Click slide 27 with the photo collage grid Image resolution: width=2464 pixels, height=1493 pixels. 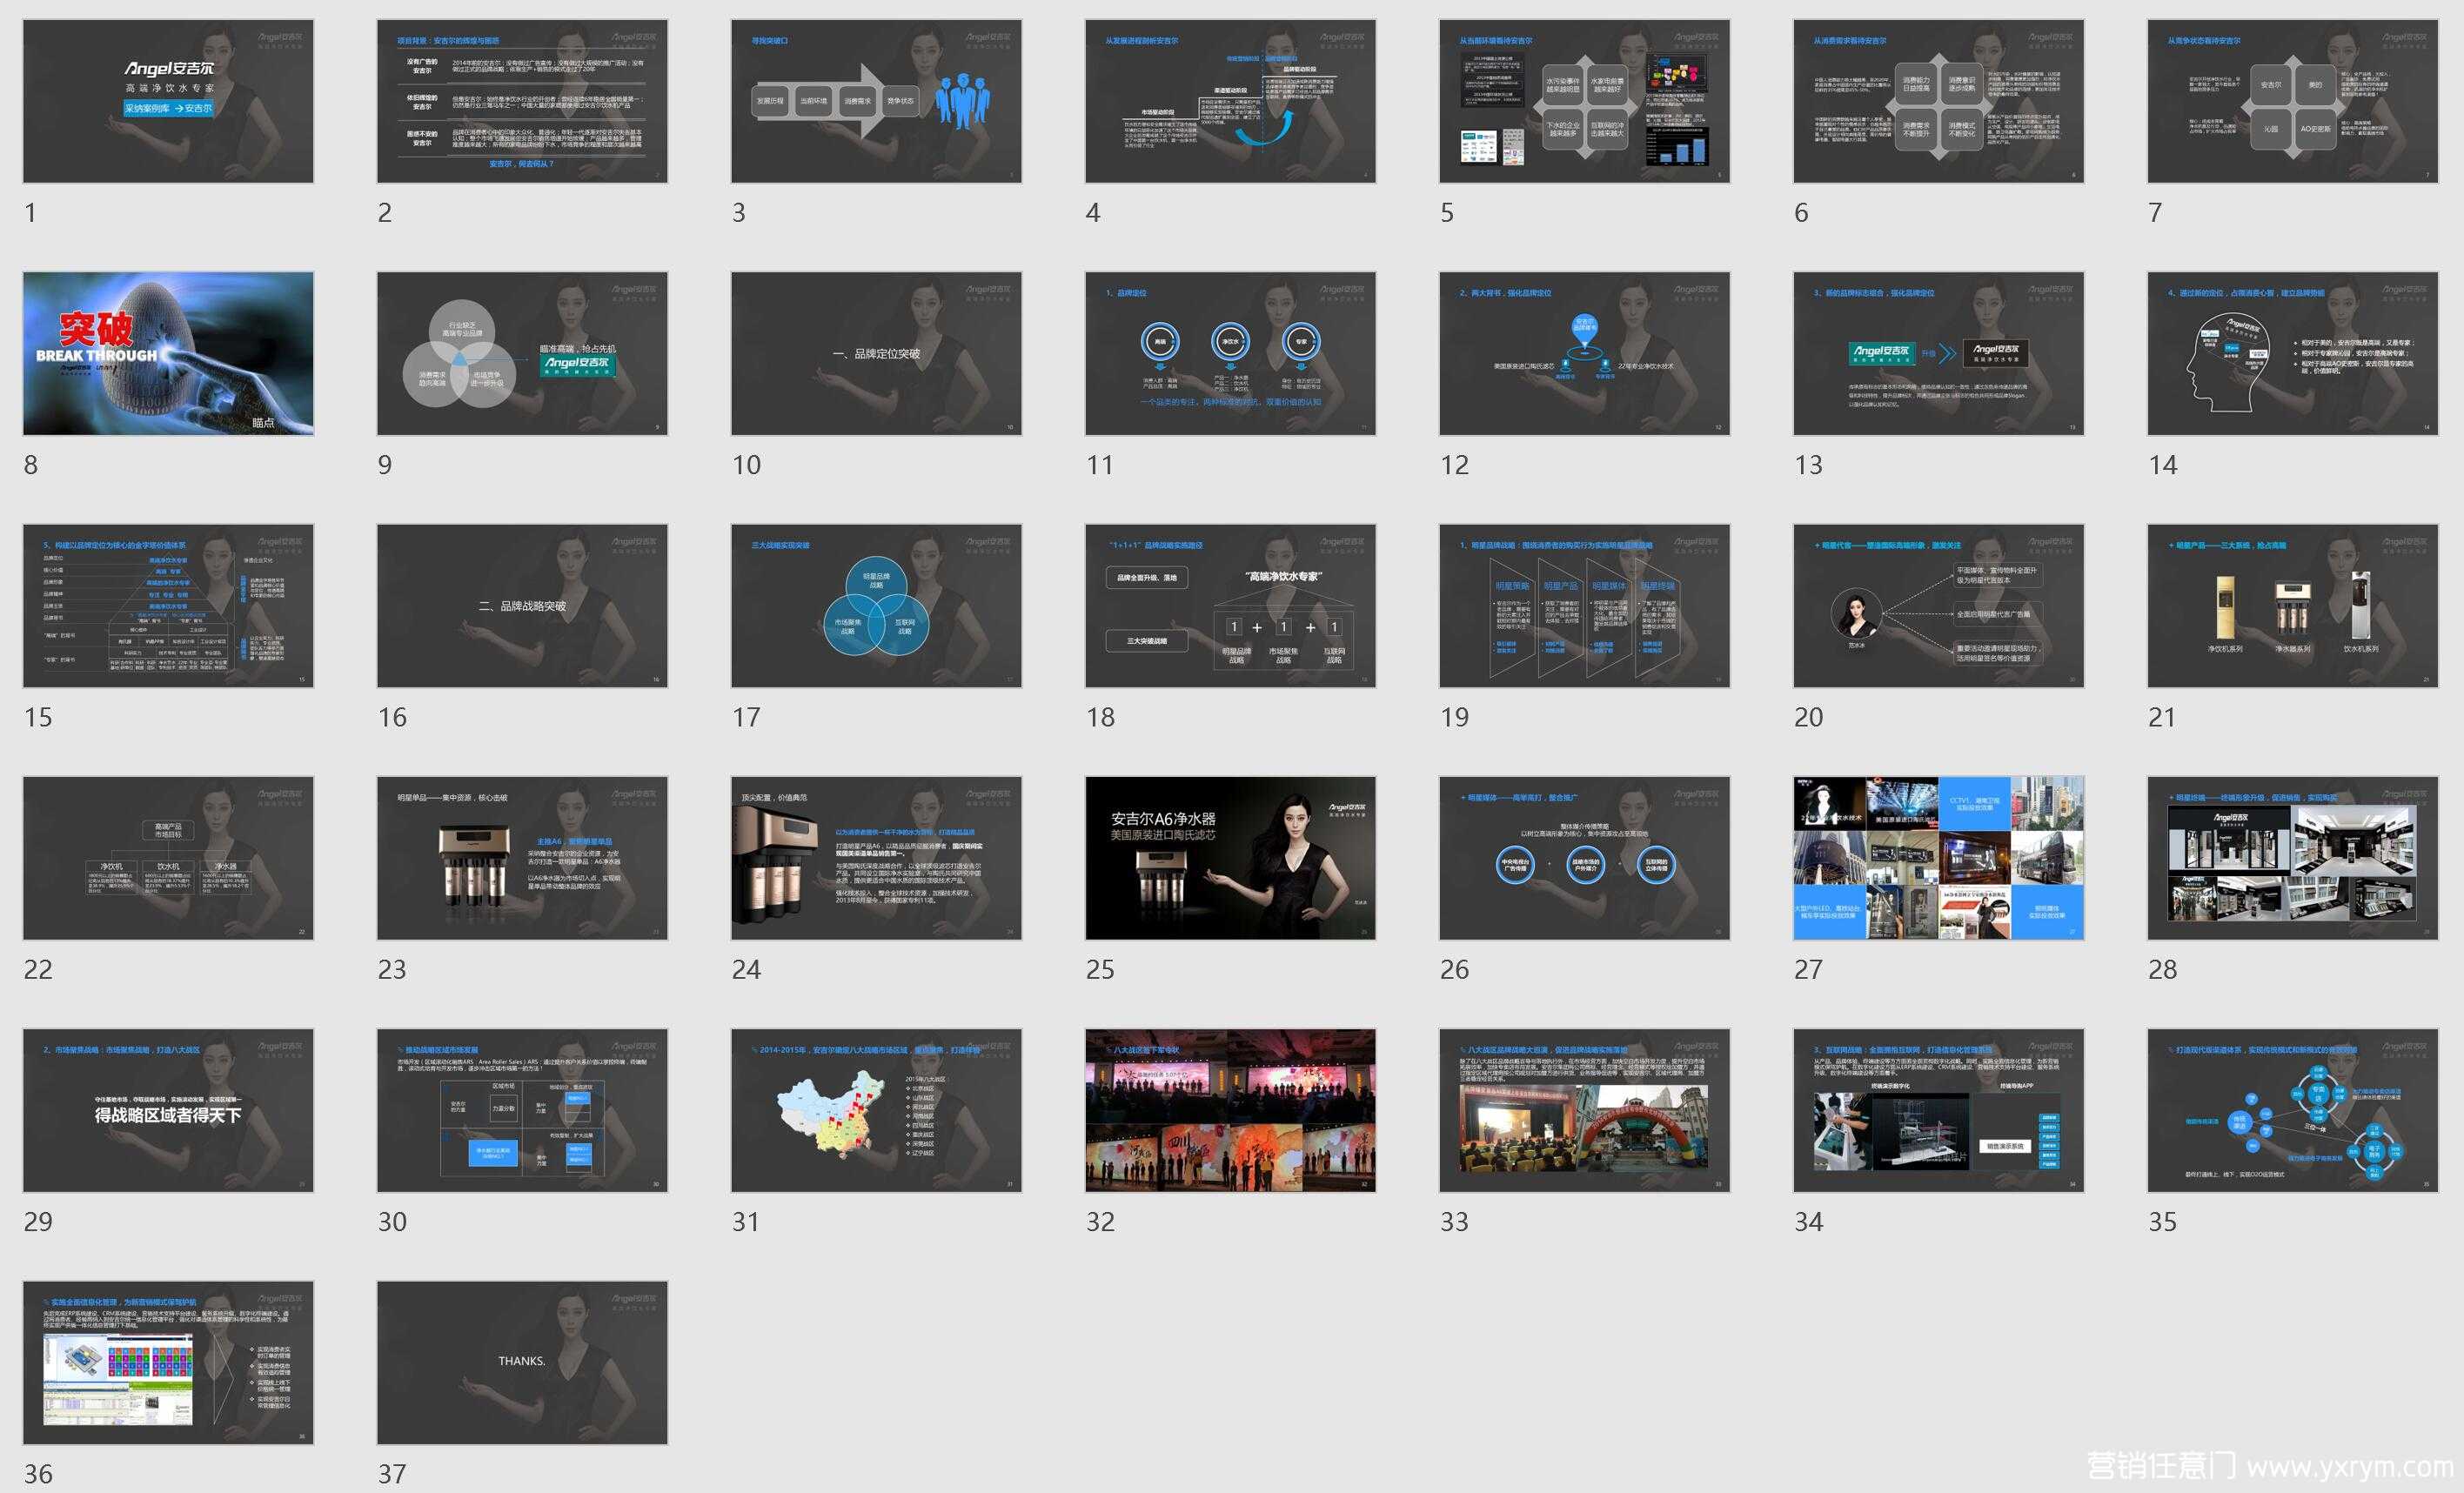(1938, 857)
